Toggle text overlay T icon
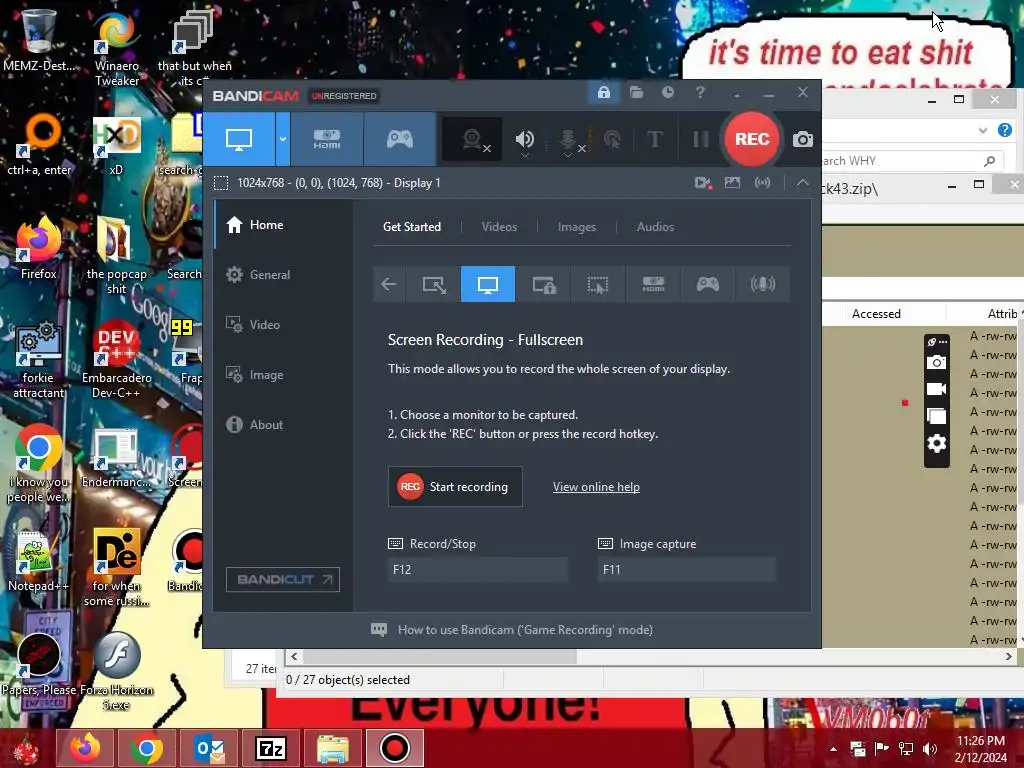 click(x=654, y=139)
